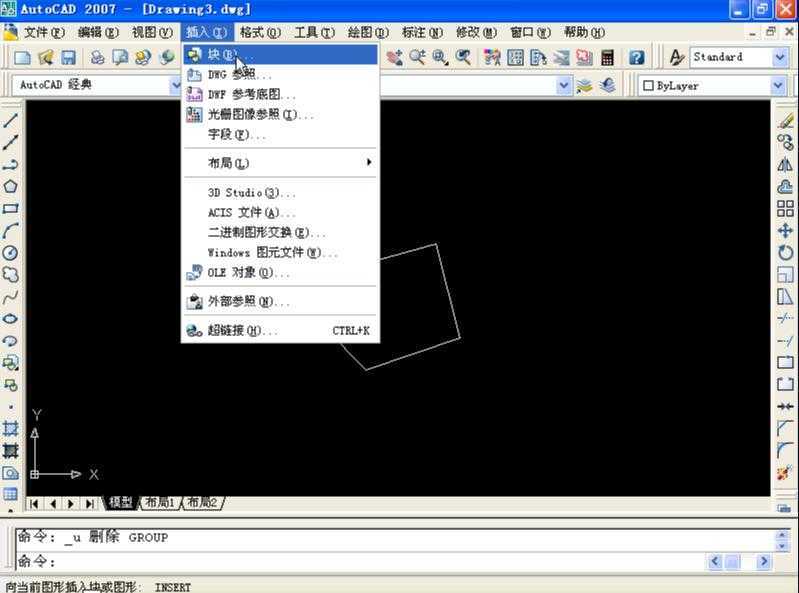The height and width of the screenshot is (593, 799).
Task: Click the first-tab navigation arrow button
Action: coord(34,504)
